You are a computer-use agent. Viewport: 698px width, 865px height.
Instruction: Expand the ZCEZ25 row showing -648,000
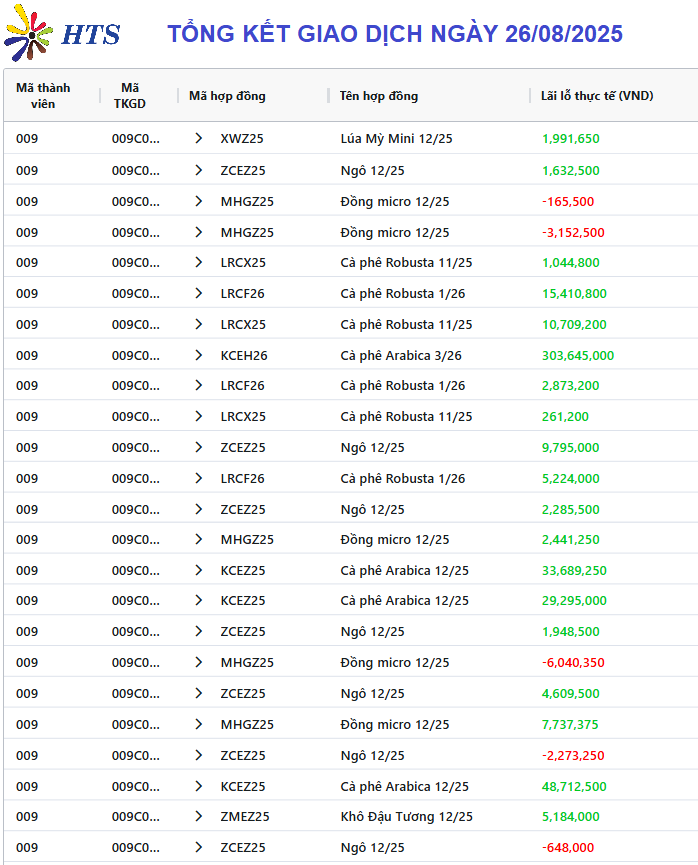pos(199,847)
